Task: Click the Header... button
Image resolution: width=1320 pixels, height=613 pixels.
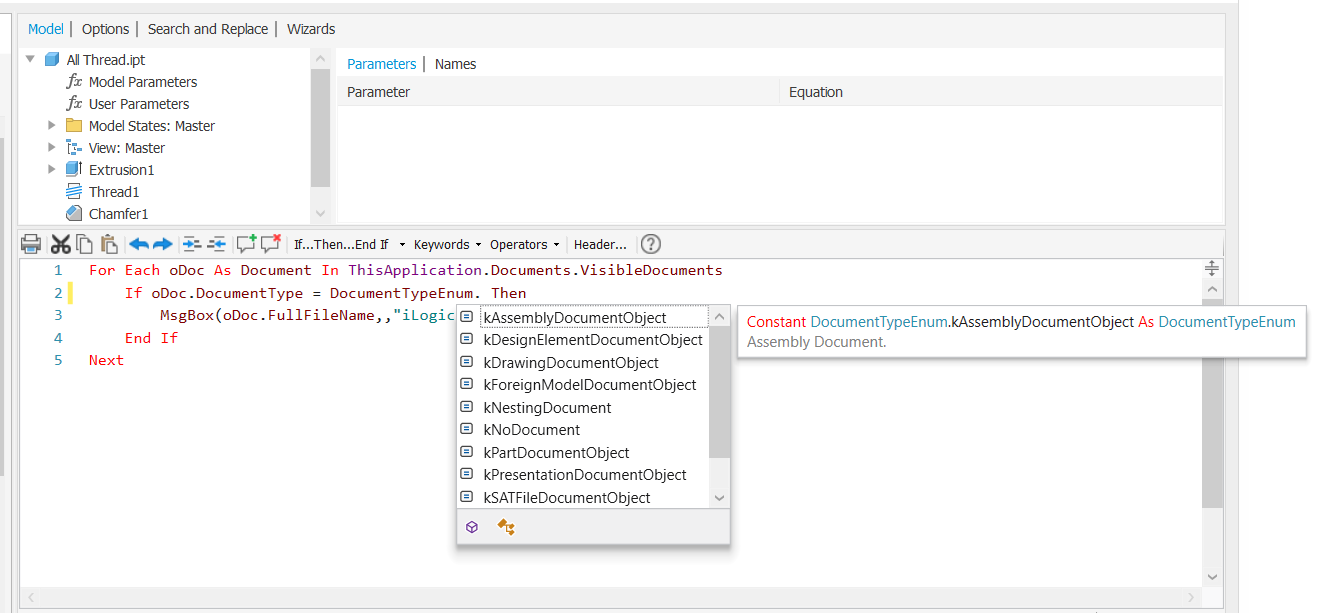Action: pyautogui.click(x=600, y=244)
